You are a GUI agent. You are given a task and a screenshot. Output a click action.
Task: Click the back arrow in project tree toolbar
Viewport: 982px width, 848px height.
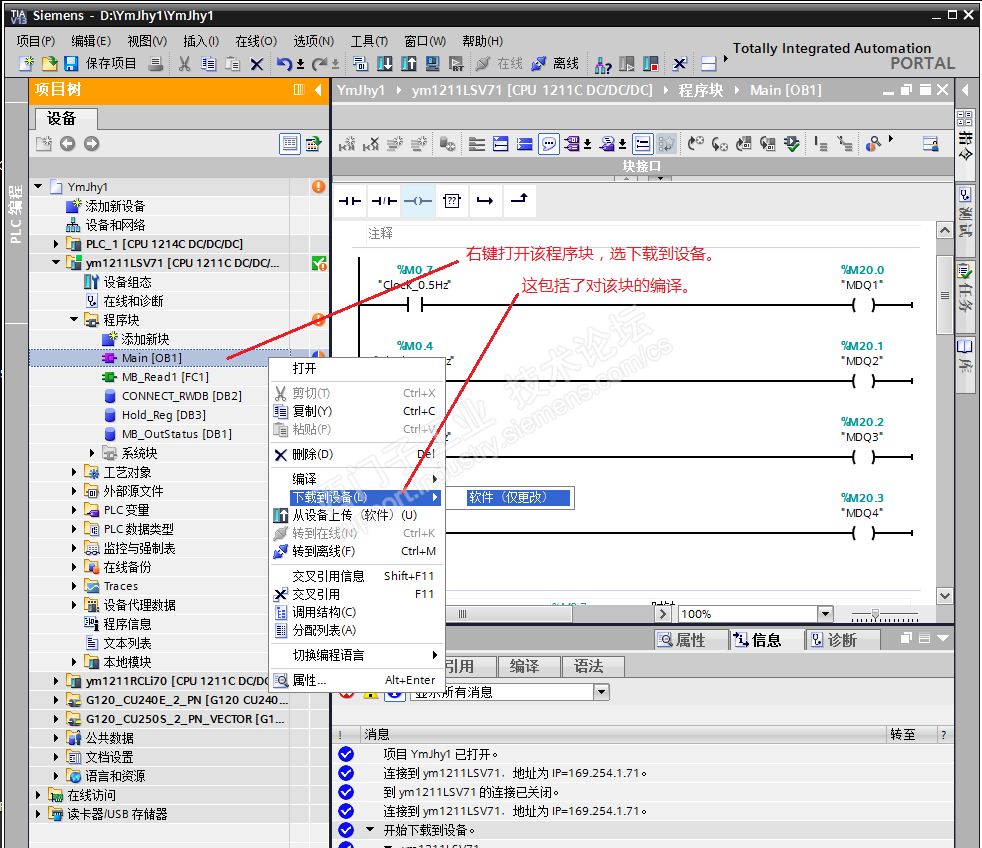tap(68, 143)
